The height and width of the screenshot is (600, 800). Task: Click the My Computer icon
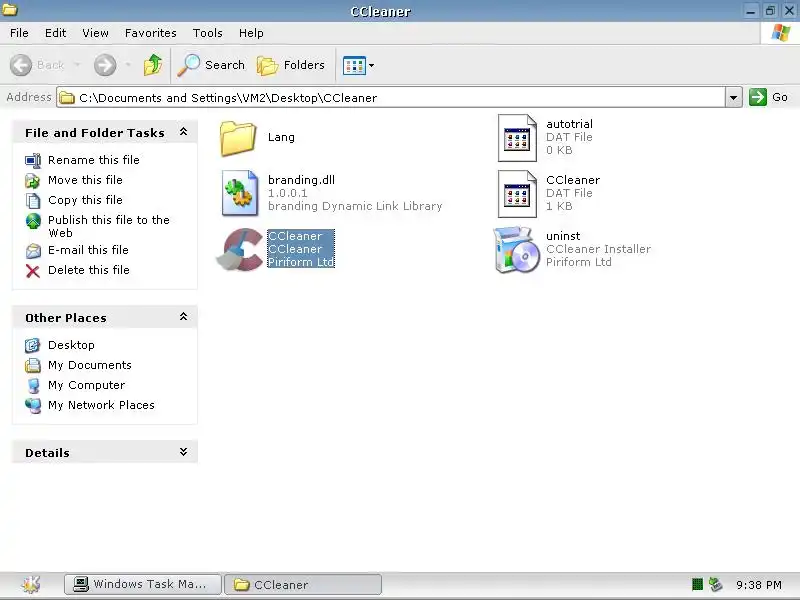(33, 385)
